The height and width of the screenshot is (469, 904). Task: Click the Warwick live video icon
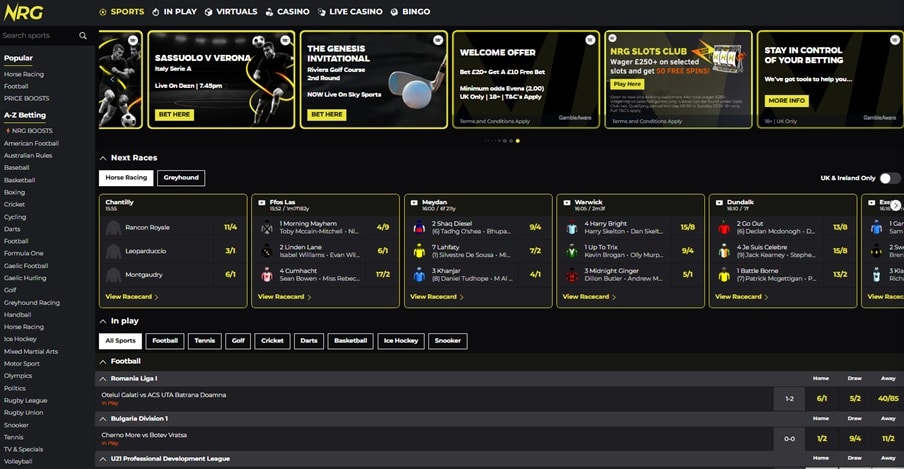click(x=567, y=202)
